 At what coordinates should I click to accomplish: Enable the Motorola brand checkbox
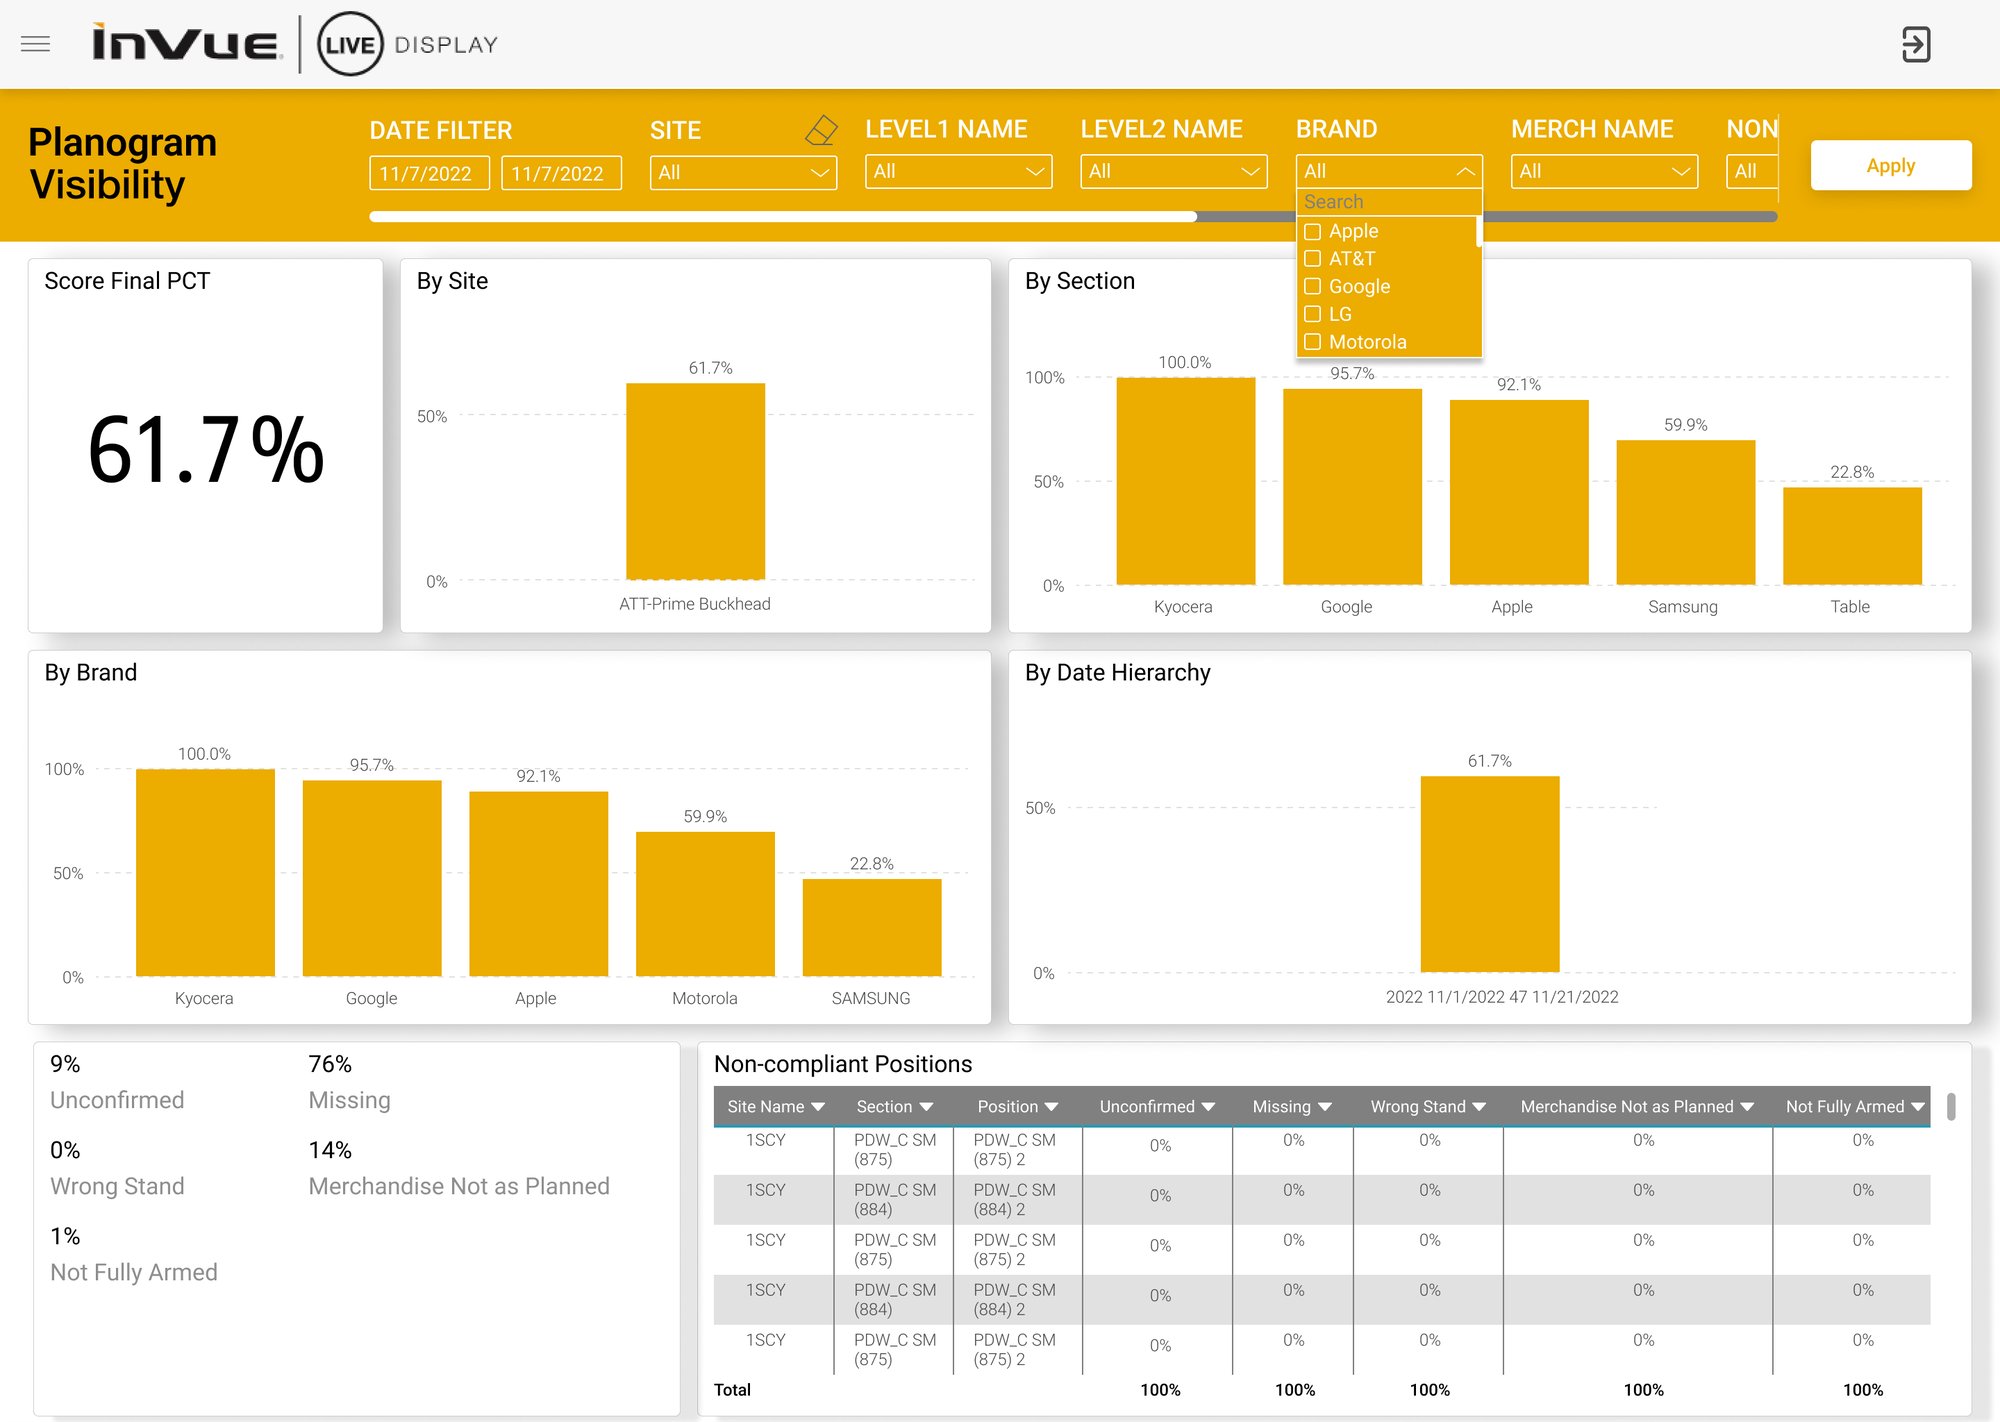1313,342
